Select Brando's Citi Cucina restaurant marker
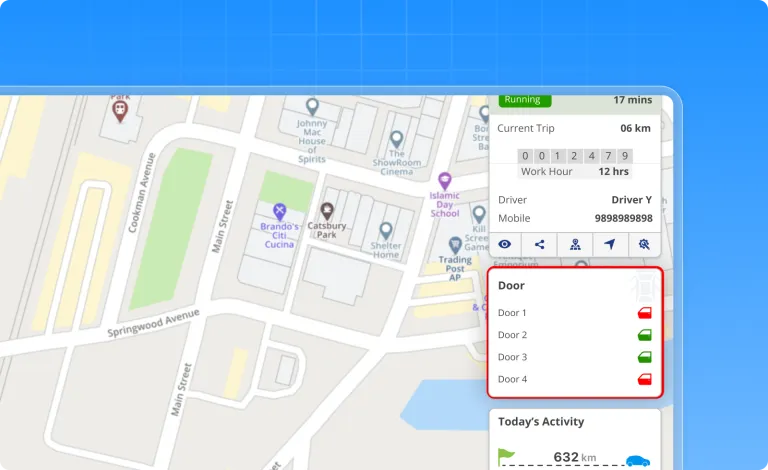The width and height of the screenshot is (768, 470). tap(279, 211)
